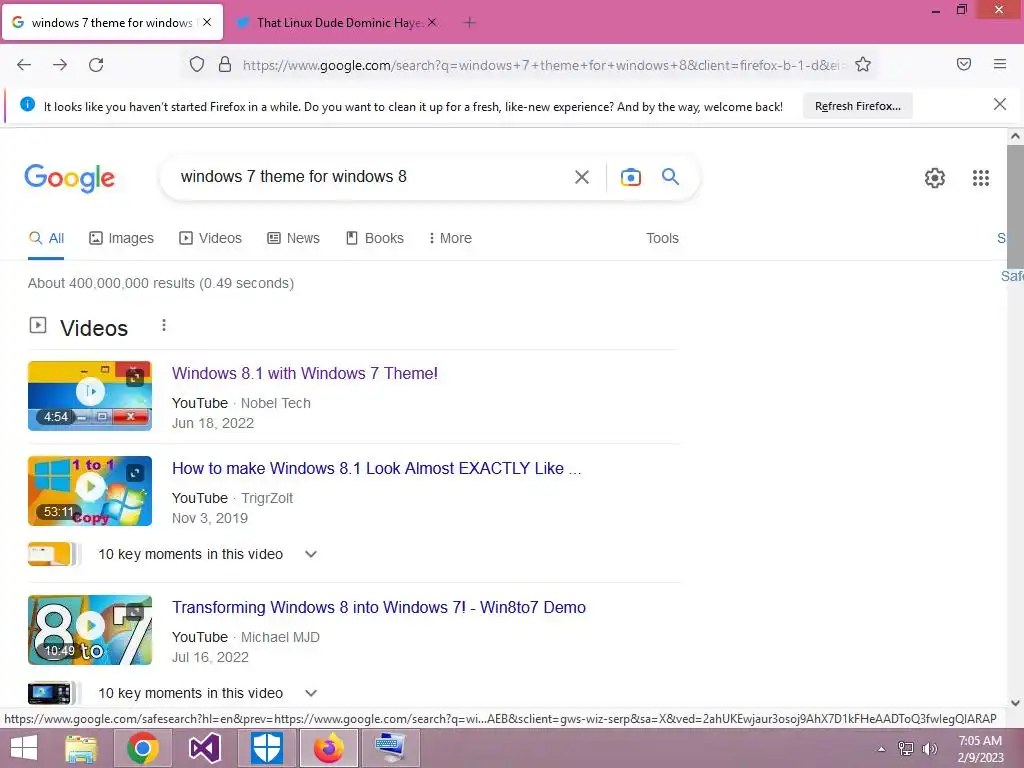Open a new browser tab

coord(469,23)
